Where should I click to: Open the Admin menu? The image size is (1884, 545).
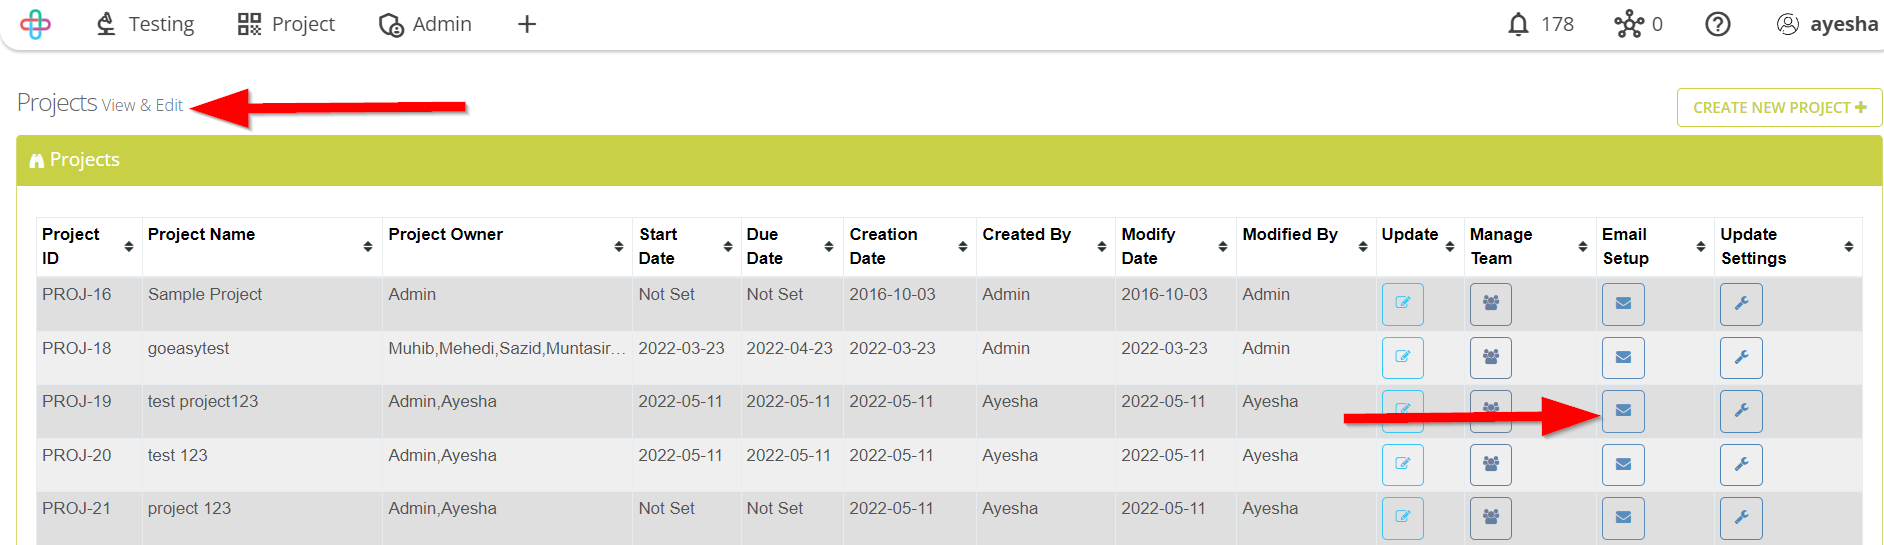(x=426, y=24)
